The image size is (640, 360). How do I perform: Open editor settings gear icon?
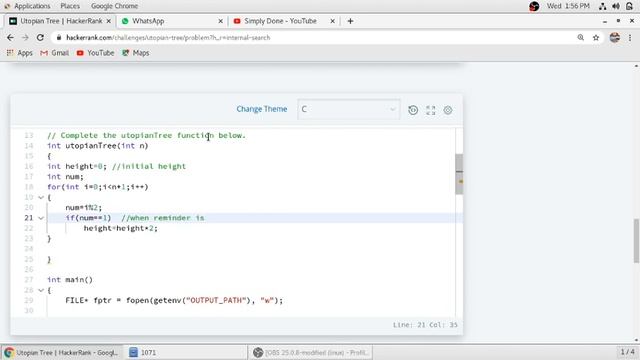pyautogui.click(x=448, y=110)
